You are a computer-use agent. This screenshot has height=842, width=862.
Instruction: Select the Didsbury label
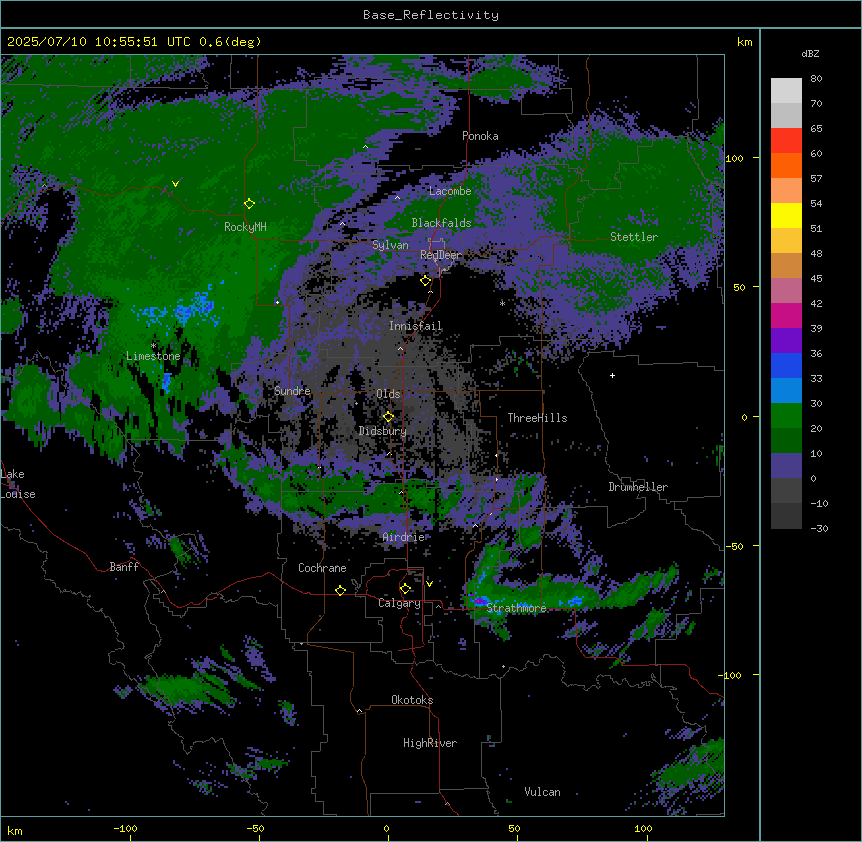(x=383, y=431)
